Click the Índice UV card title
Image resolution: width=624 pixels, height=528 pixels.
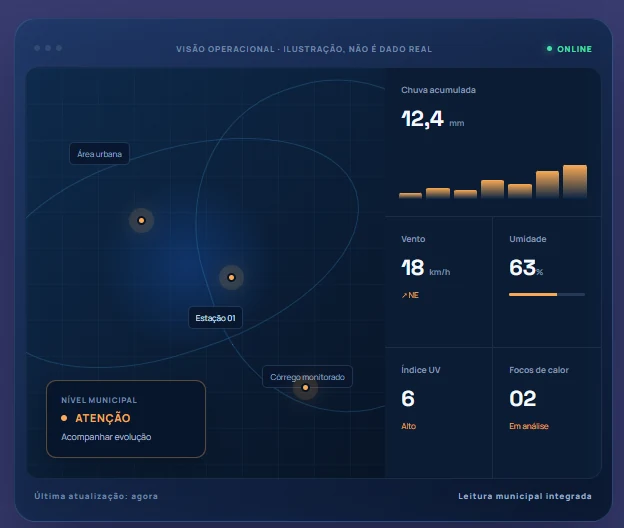coord(421,370)
